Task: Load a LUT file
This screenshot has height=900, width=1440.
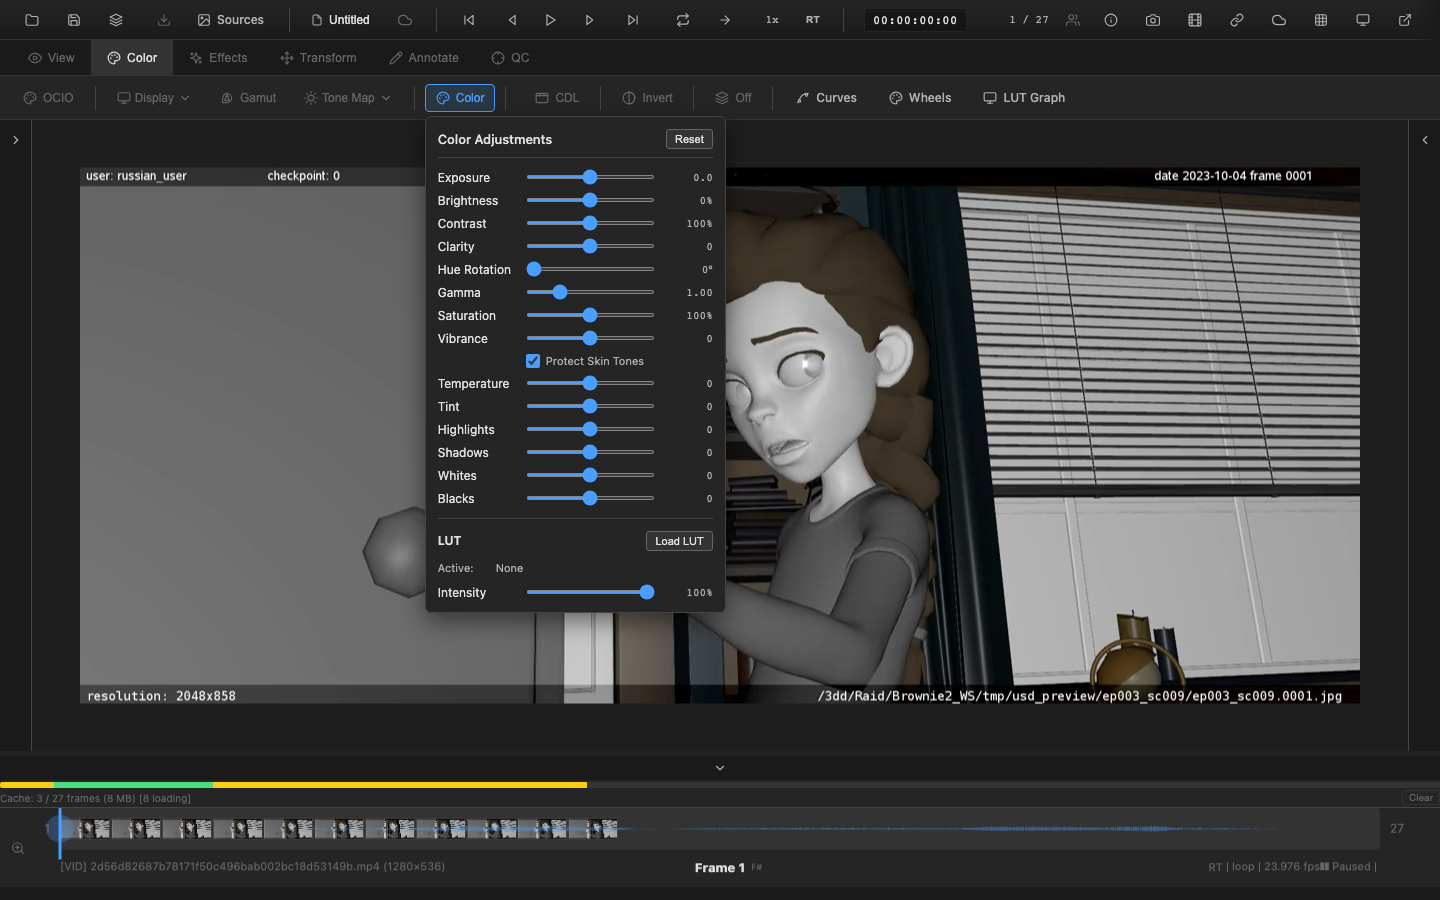Action: coord(679,540)
